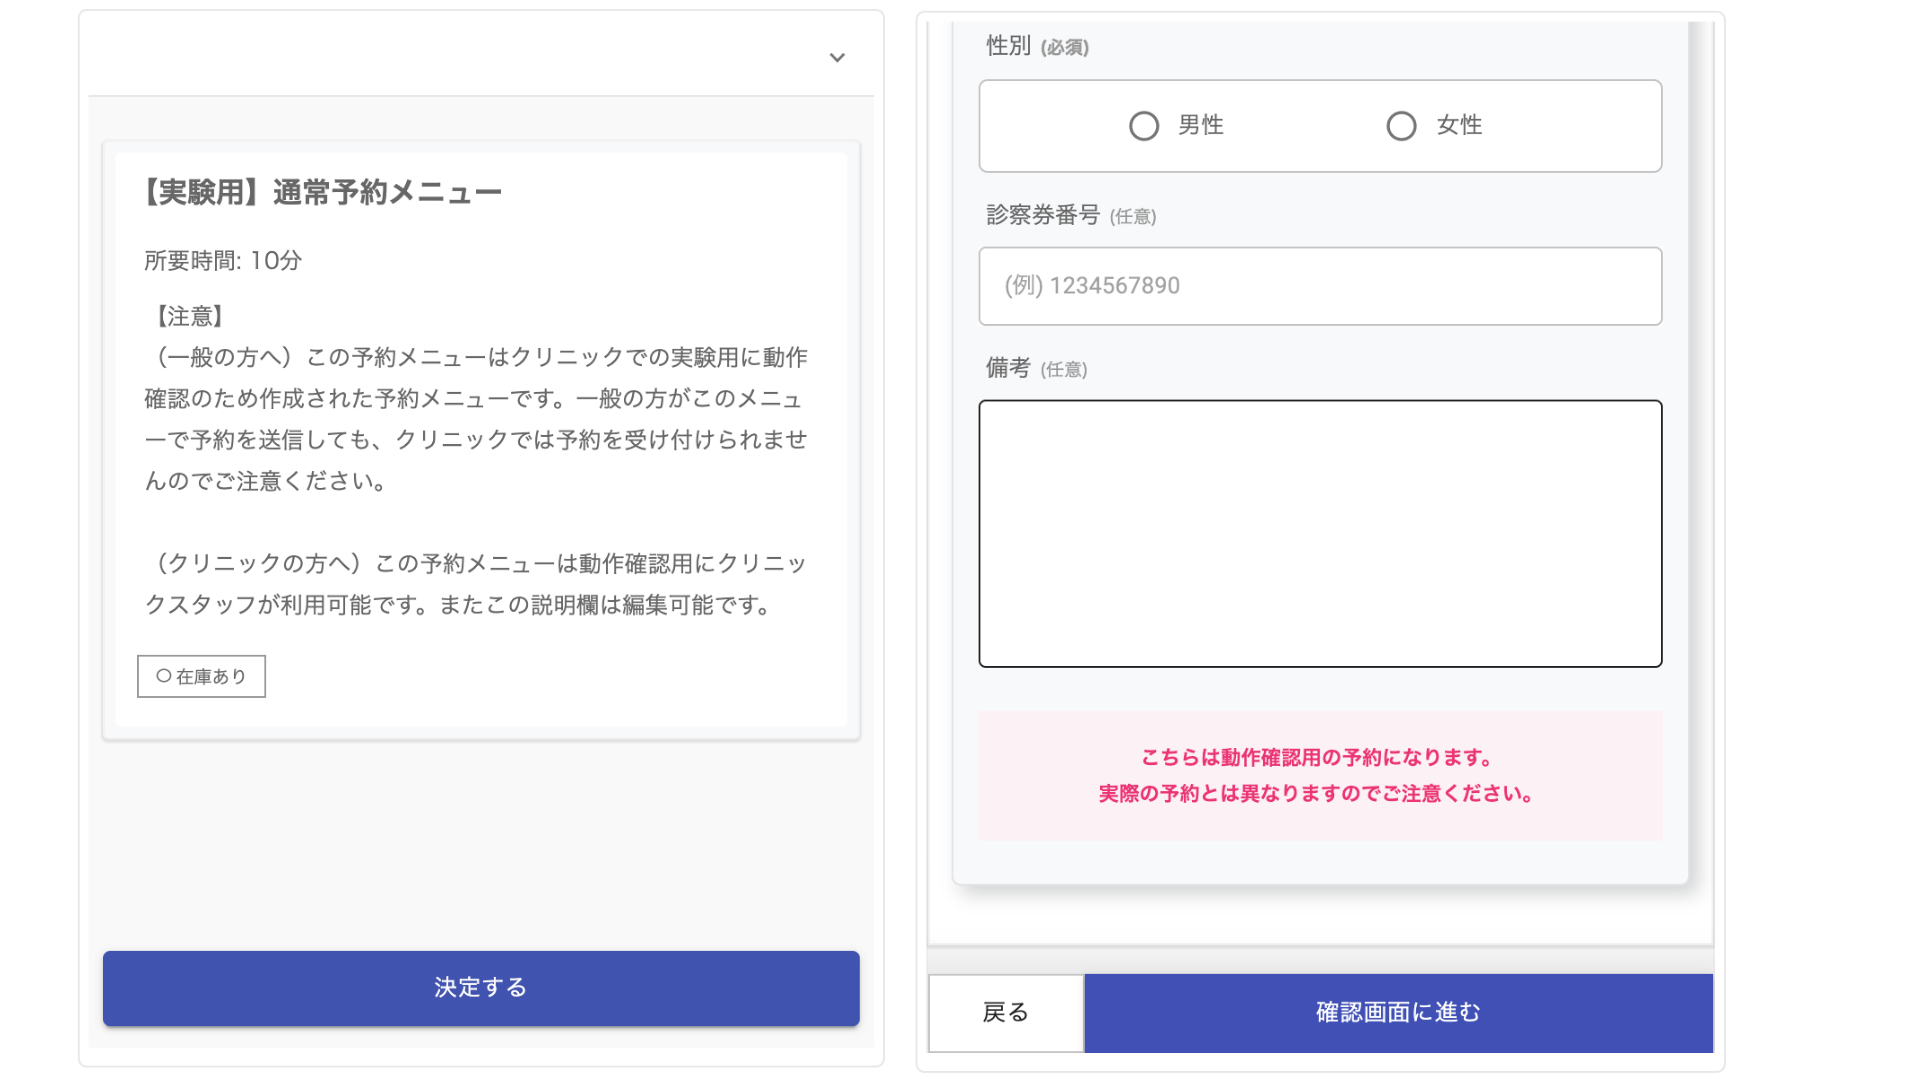Select the 女性 radio button circle

pos(1401,126)
